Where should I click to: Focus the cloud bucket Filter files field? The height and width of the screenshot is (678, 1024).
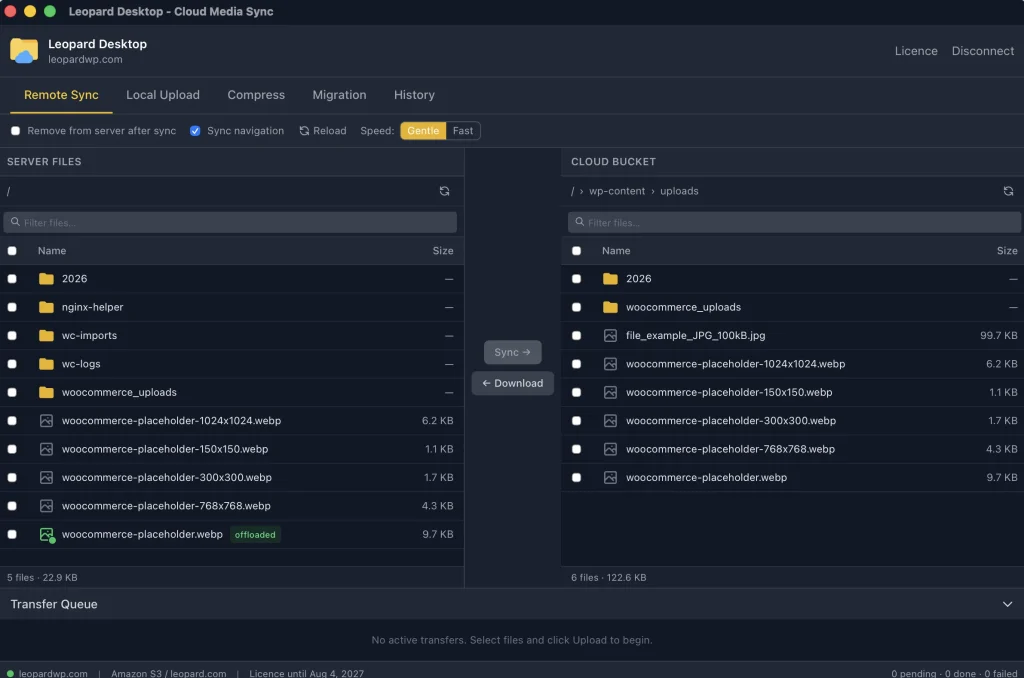(794, 222)
